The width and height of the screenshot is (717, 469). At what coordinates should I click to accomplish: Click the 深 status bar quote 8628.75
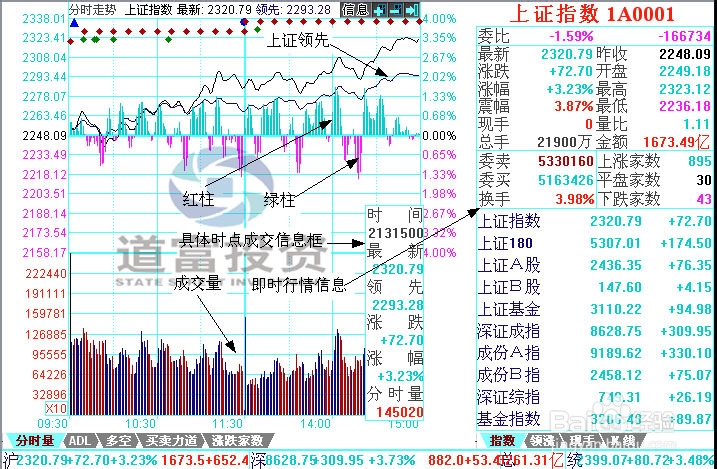click(x=291, y=459)
